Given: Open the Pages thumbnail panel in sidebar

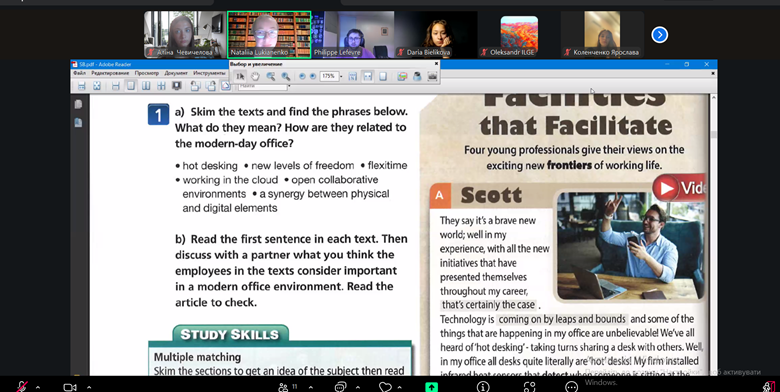Looking at the screenshot, I should coord(79,104).
